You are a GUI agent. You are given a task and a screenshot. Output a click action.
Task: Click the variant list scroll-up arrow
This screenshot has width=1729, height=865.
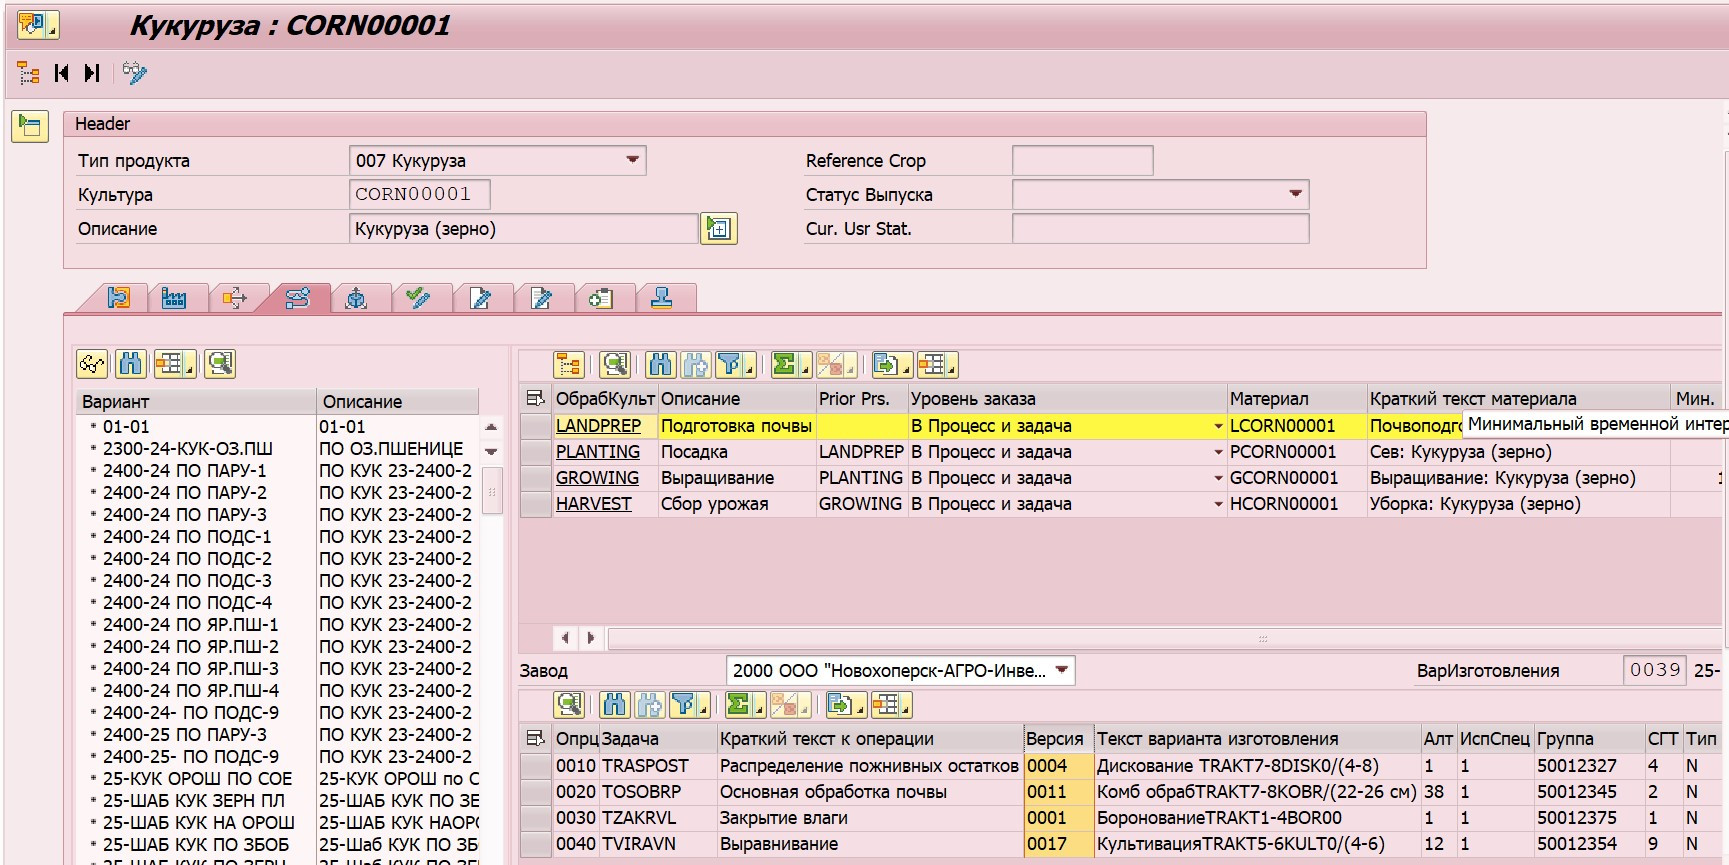491,427
